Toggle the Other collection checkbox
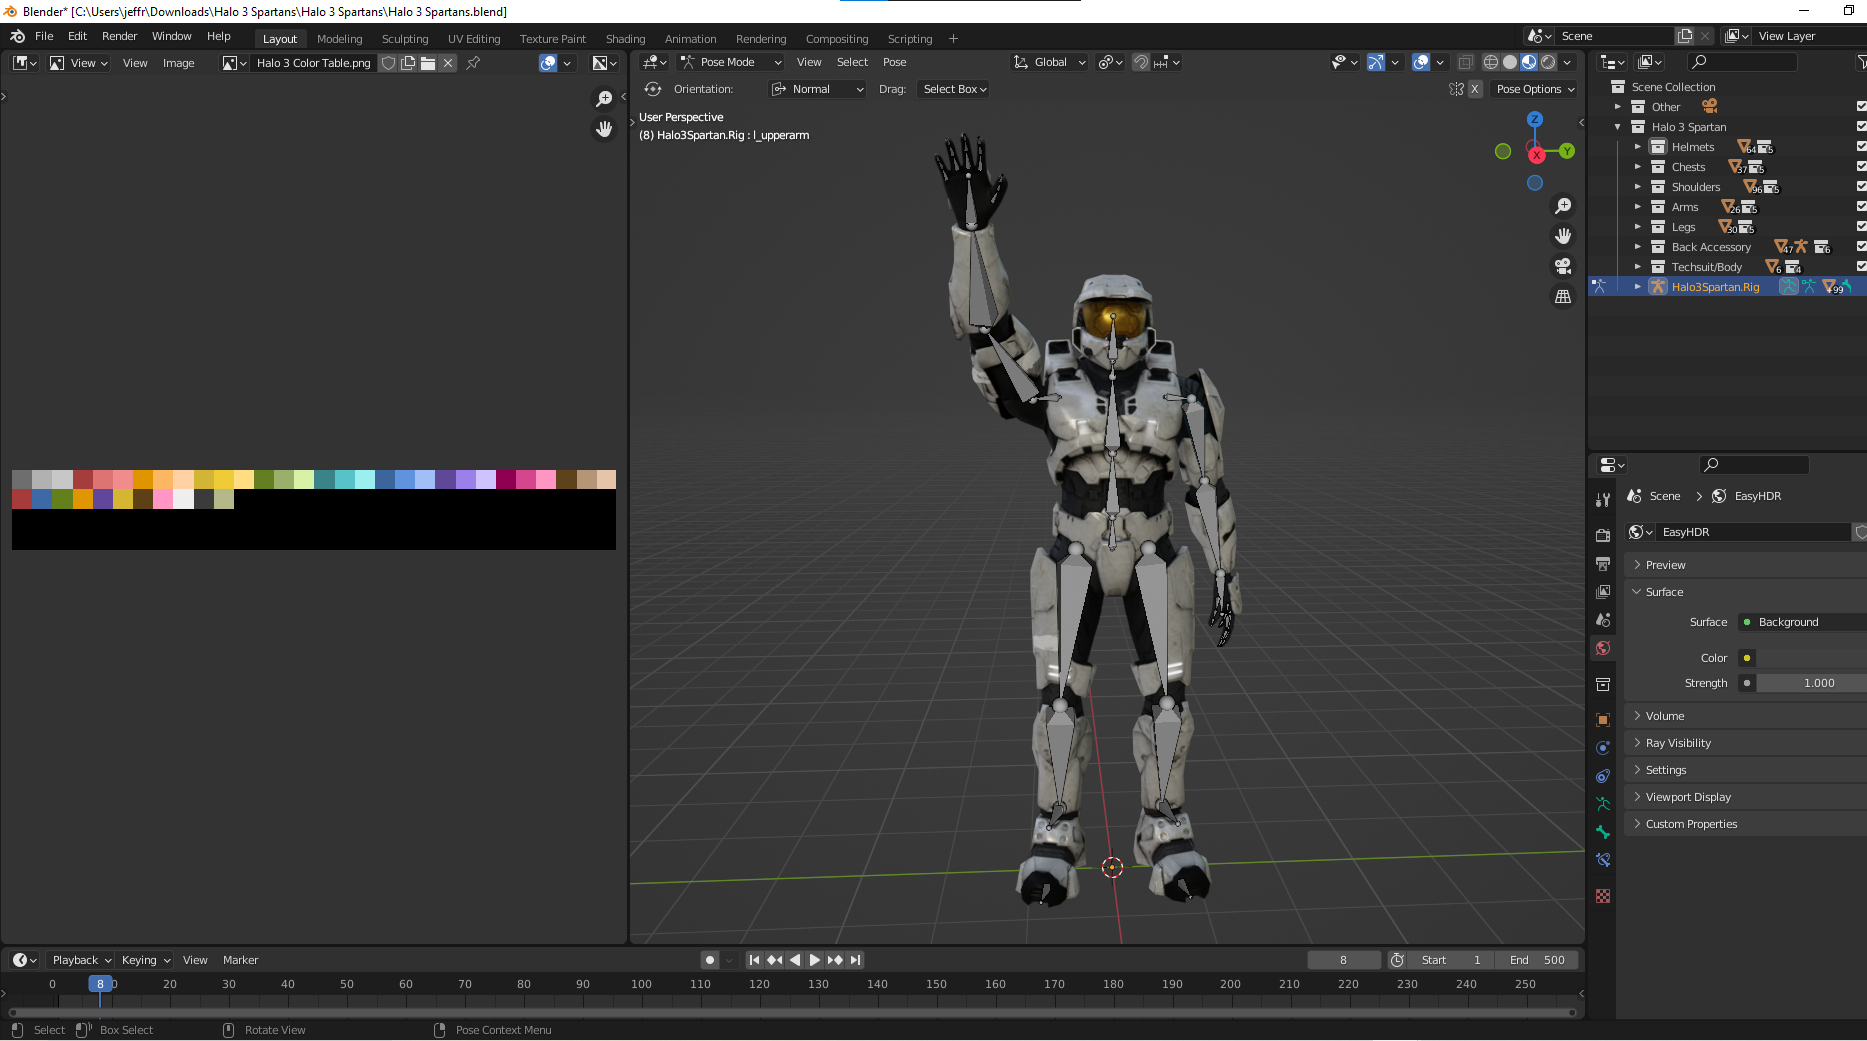Viewport: 1867px width, 1041px height. pos(1861,107)
